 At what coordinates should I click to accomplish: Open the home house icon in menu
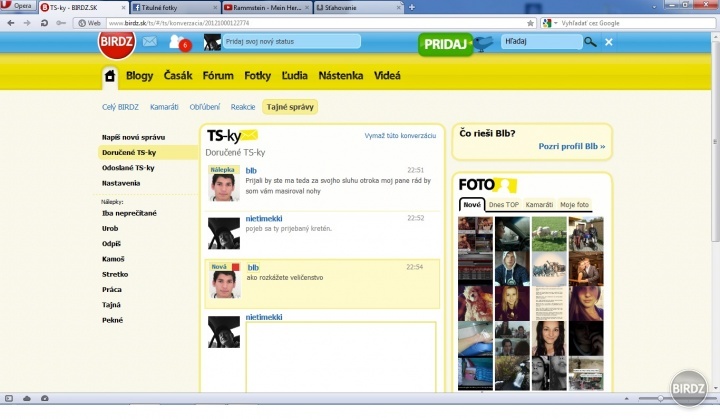click(x=109, y=76)
